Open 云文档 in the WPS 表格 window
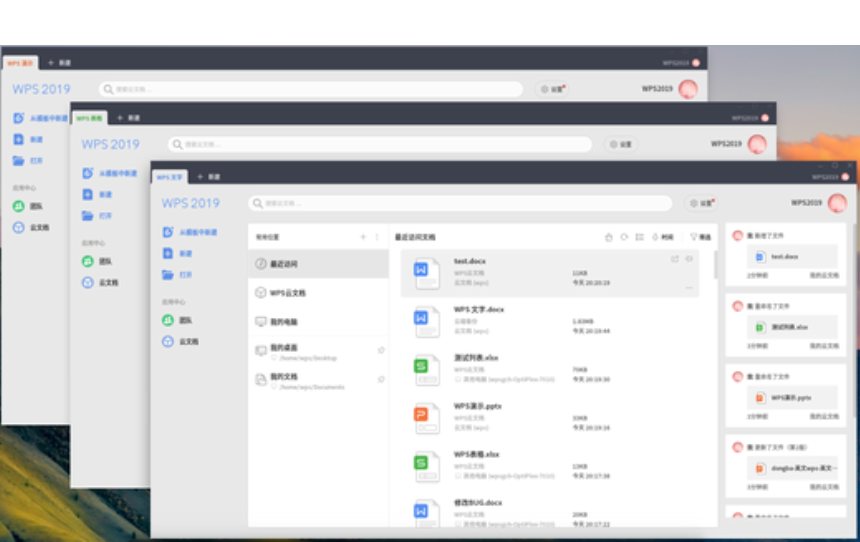The image size is (860, 542). [100, 283]
